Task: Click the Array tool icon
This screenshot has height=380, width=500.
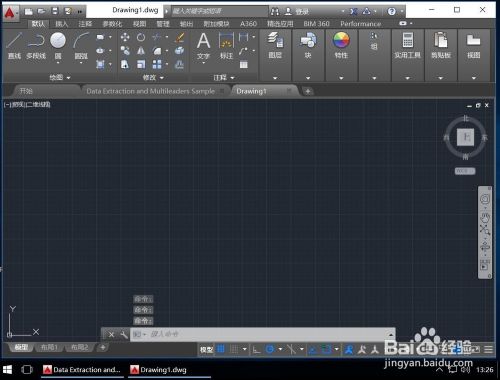Action: pos(157,64)
